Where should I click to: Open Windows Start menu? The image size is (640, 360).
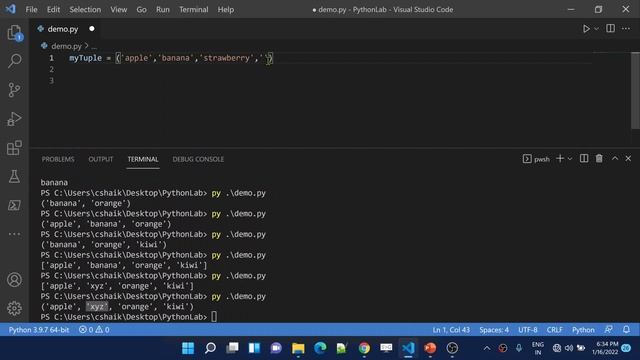click(x=188, y=348)
